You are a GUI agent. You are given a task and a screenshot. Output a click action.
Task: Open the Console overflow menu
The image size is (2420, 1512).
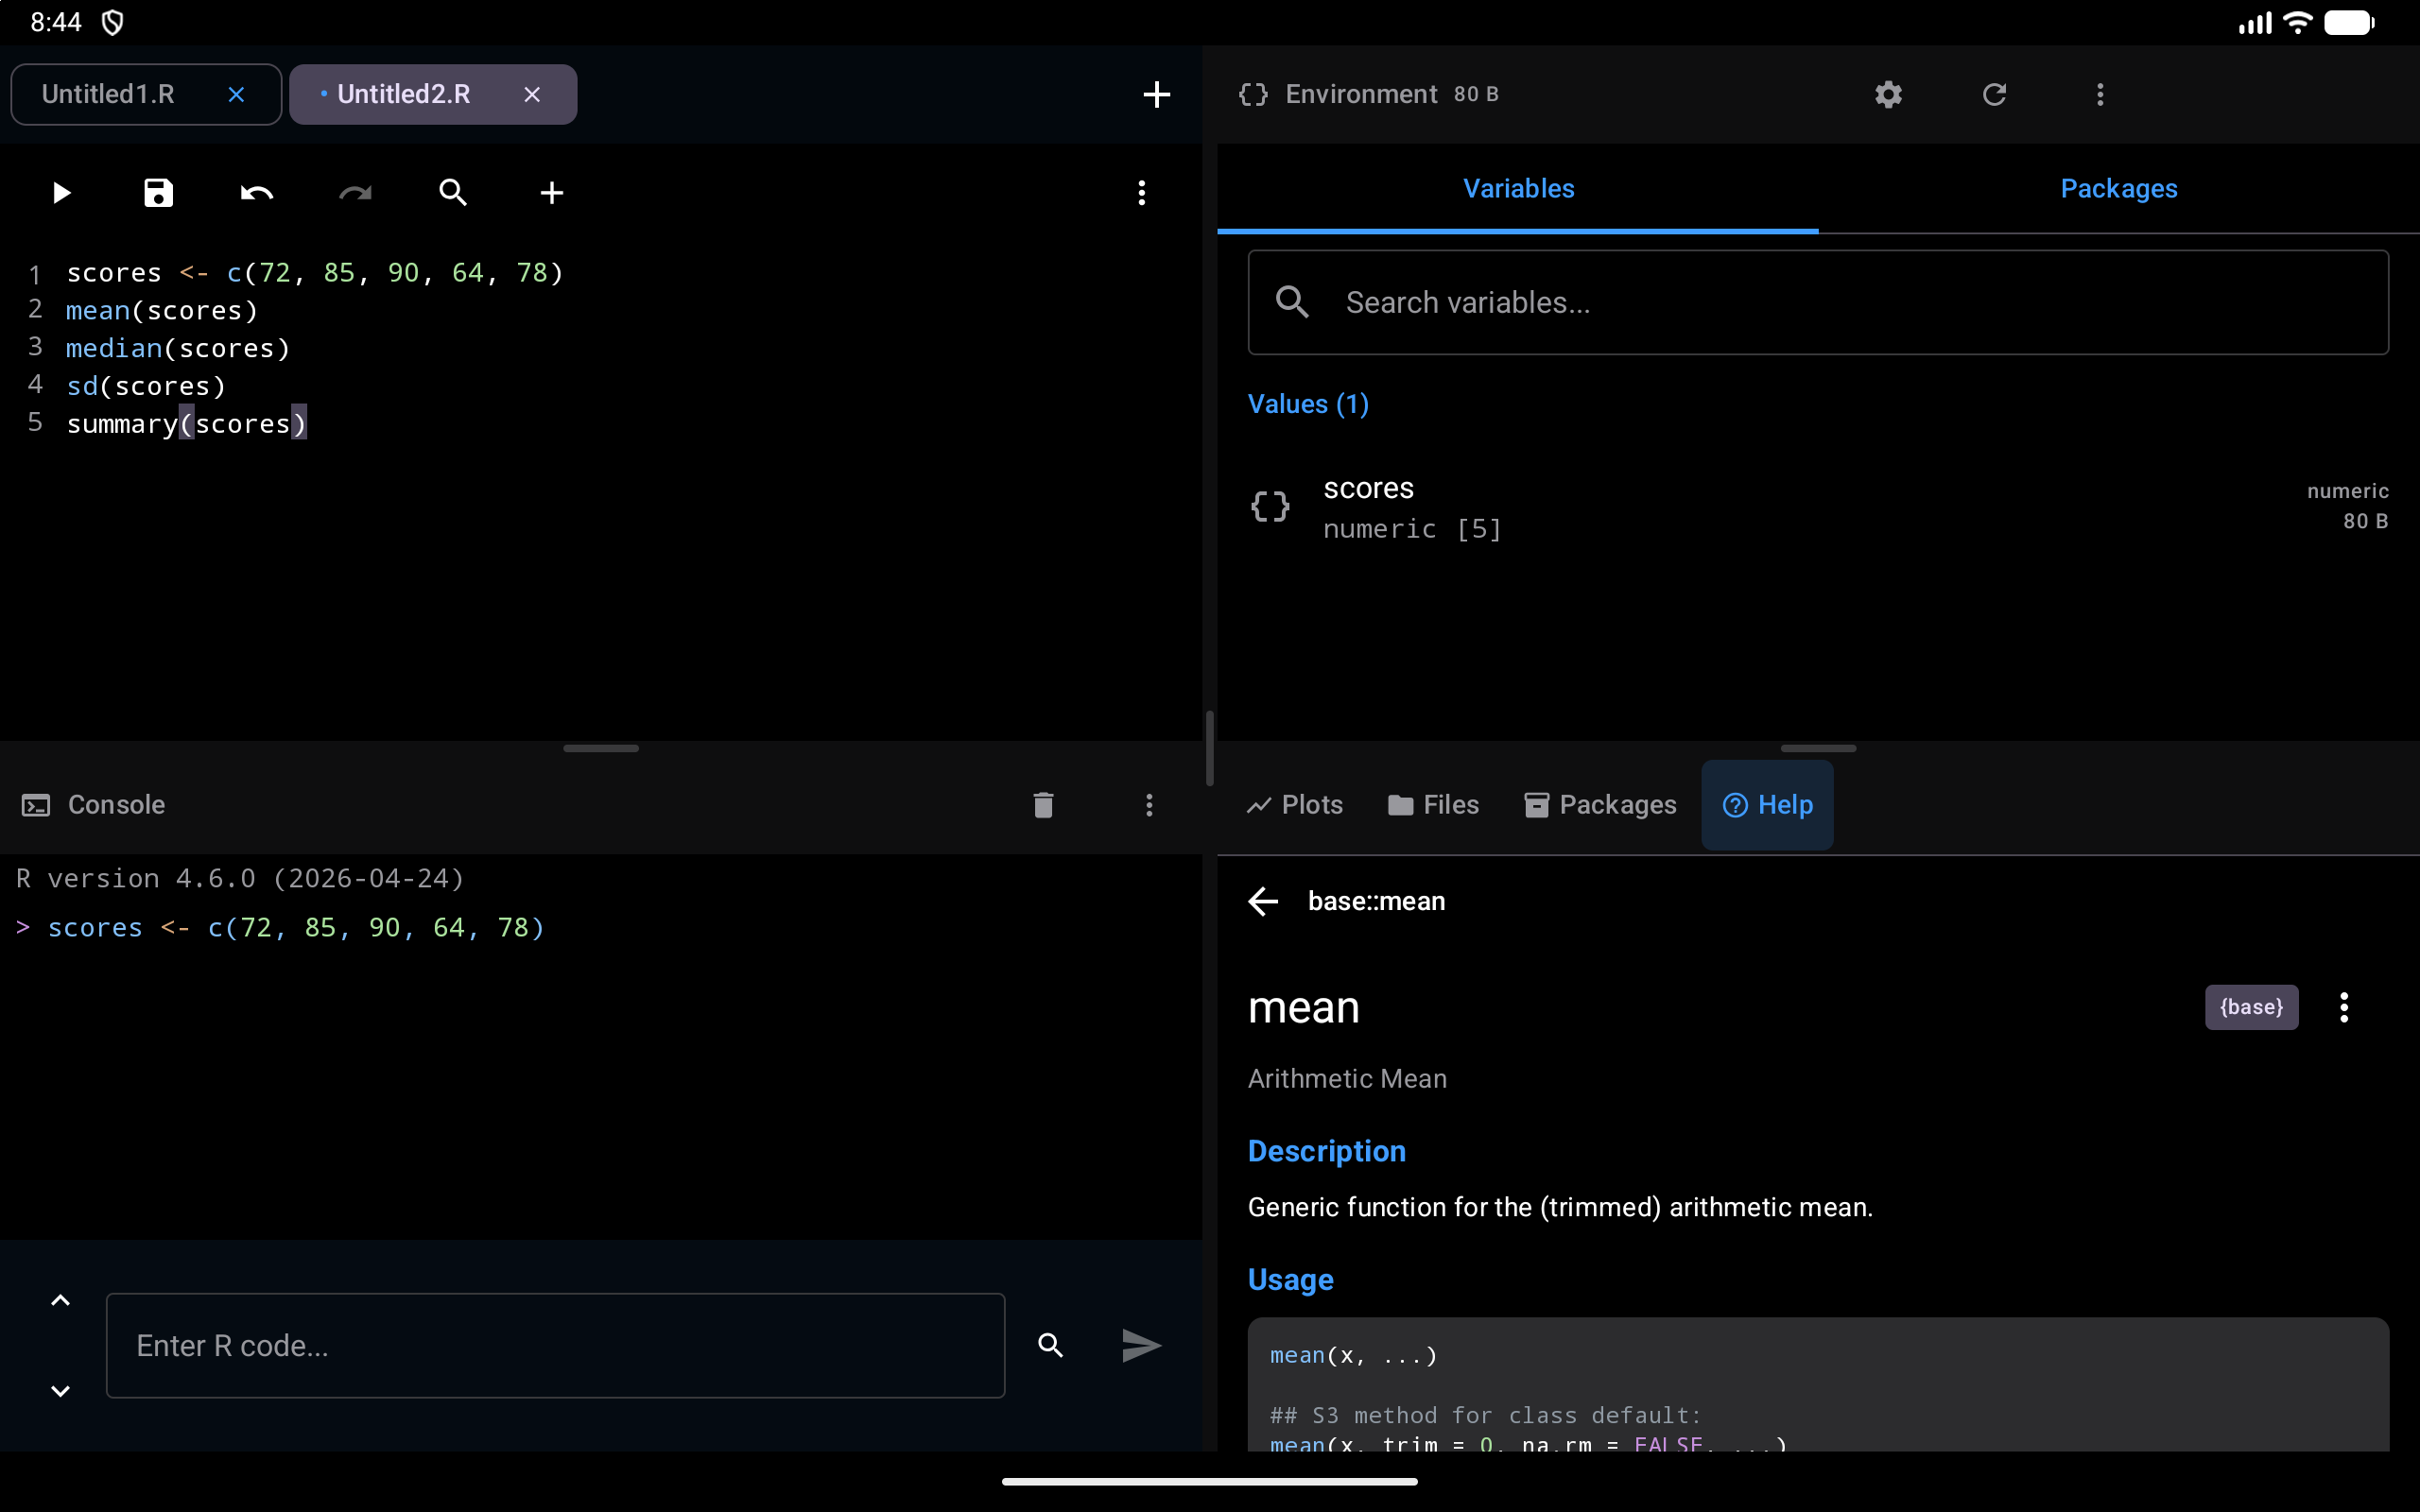[x=1149, y=805]
